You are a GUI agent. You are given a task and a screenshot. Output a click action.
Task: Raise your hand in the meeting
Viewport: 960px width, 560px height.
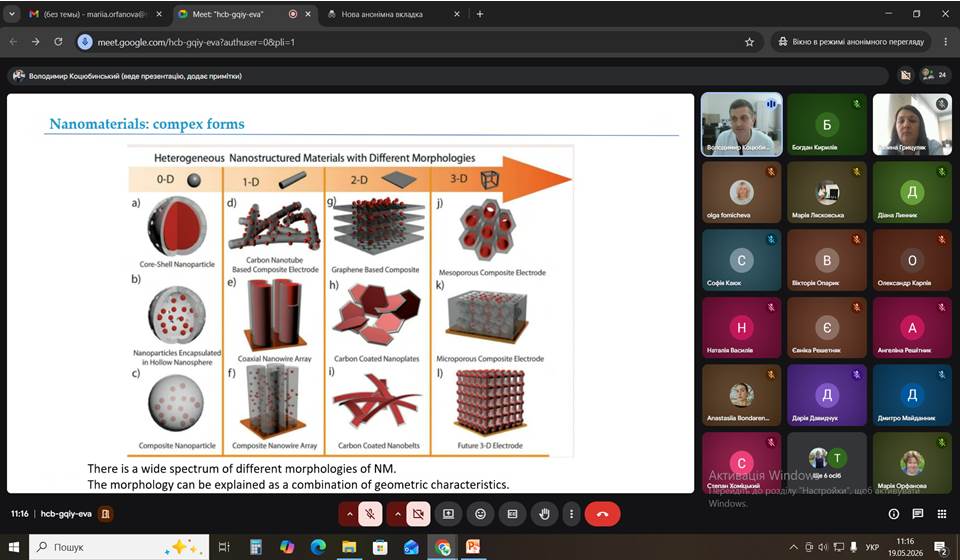click(544, 514)
